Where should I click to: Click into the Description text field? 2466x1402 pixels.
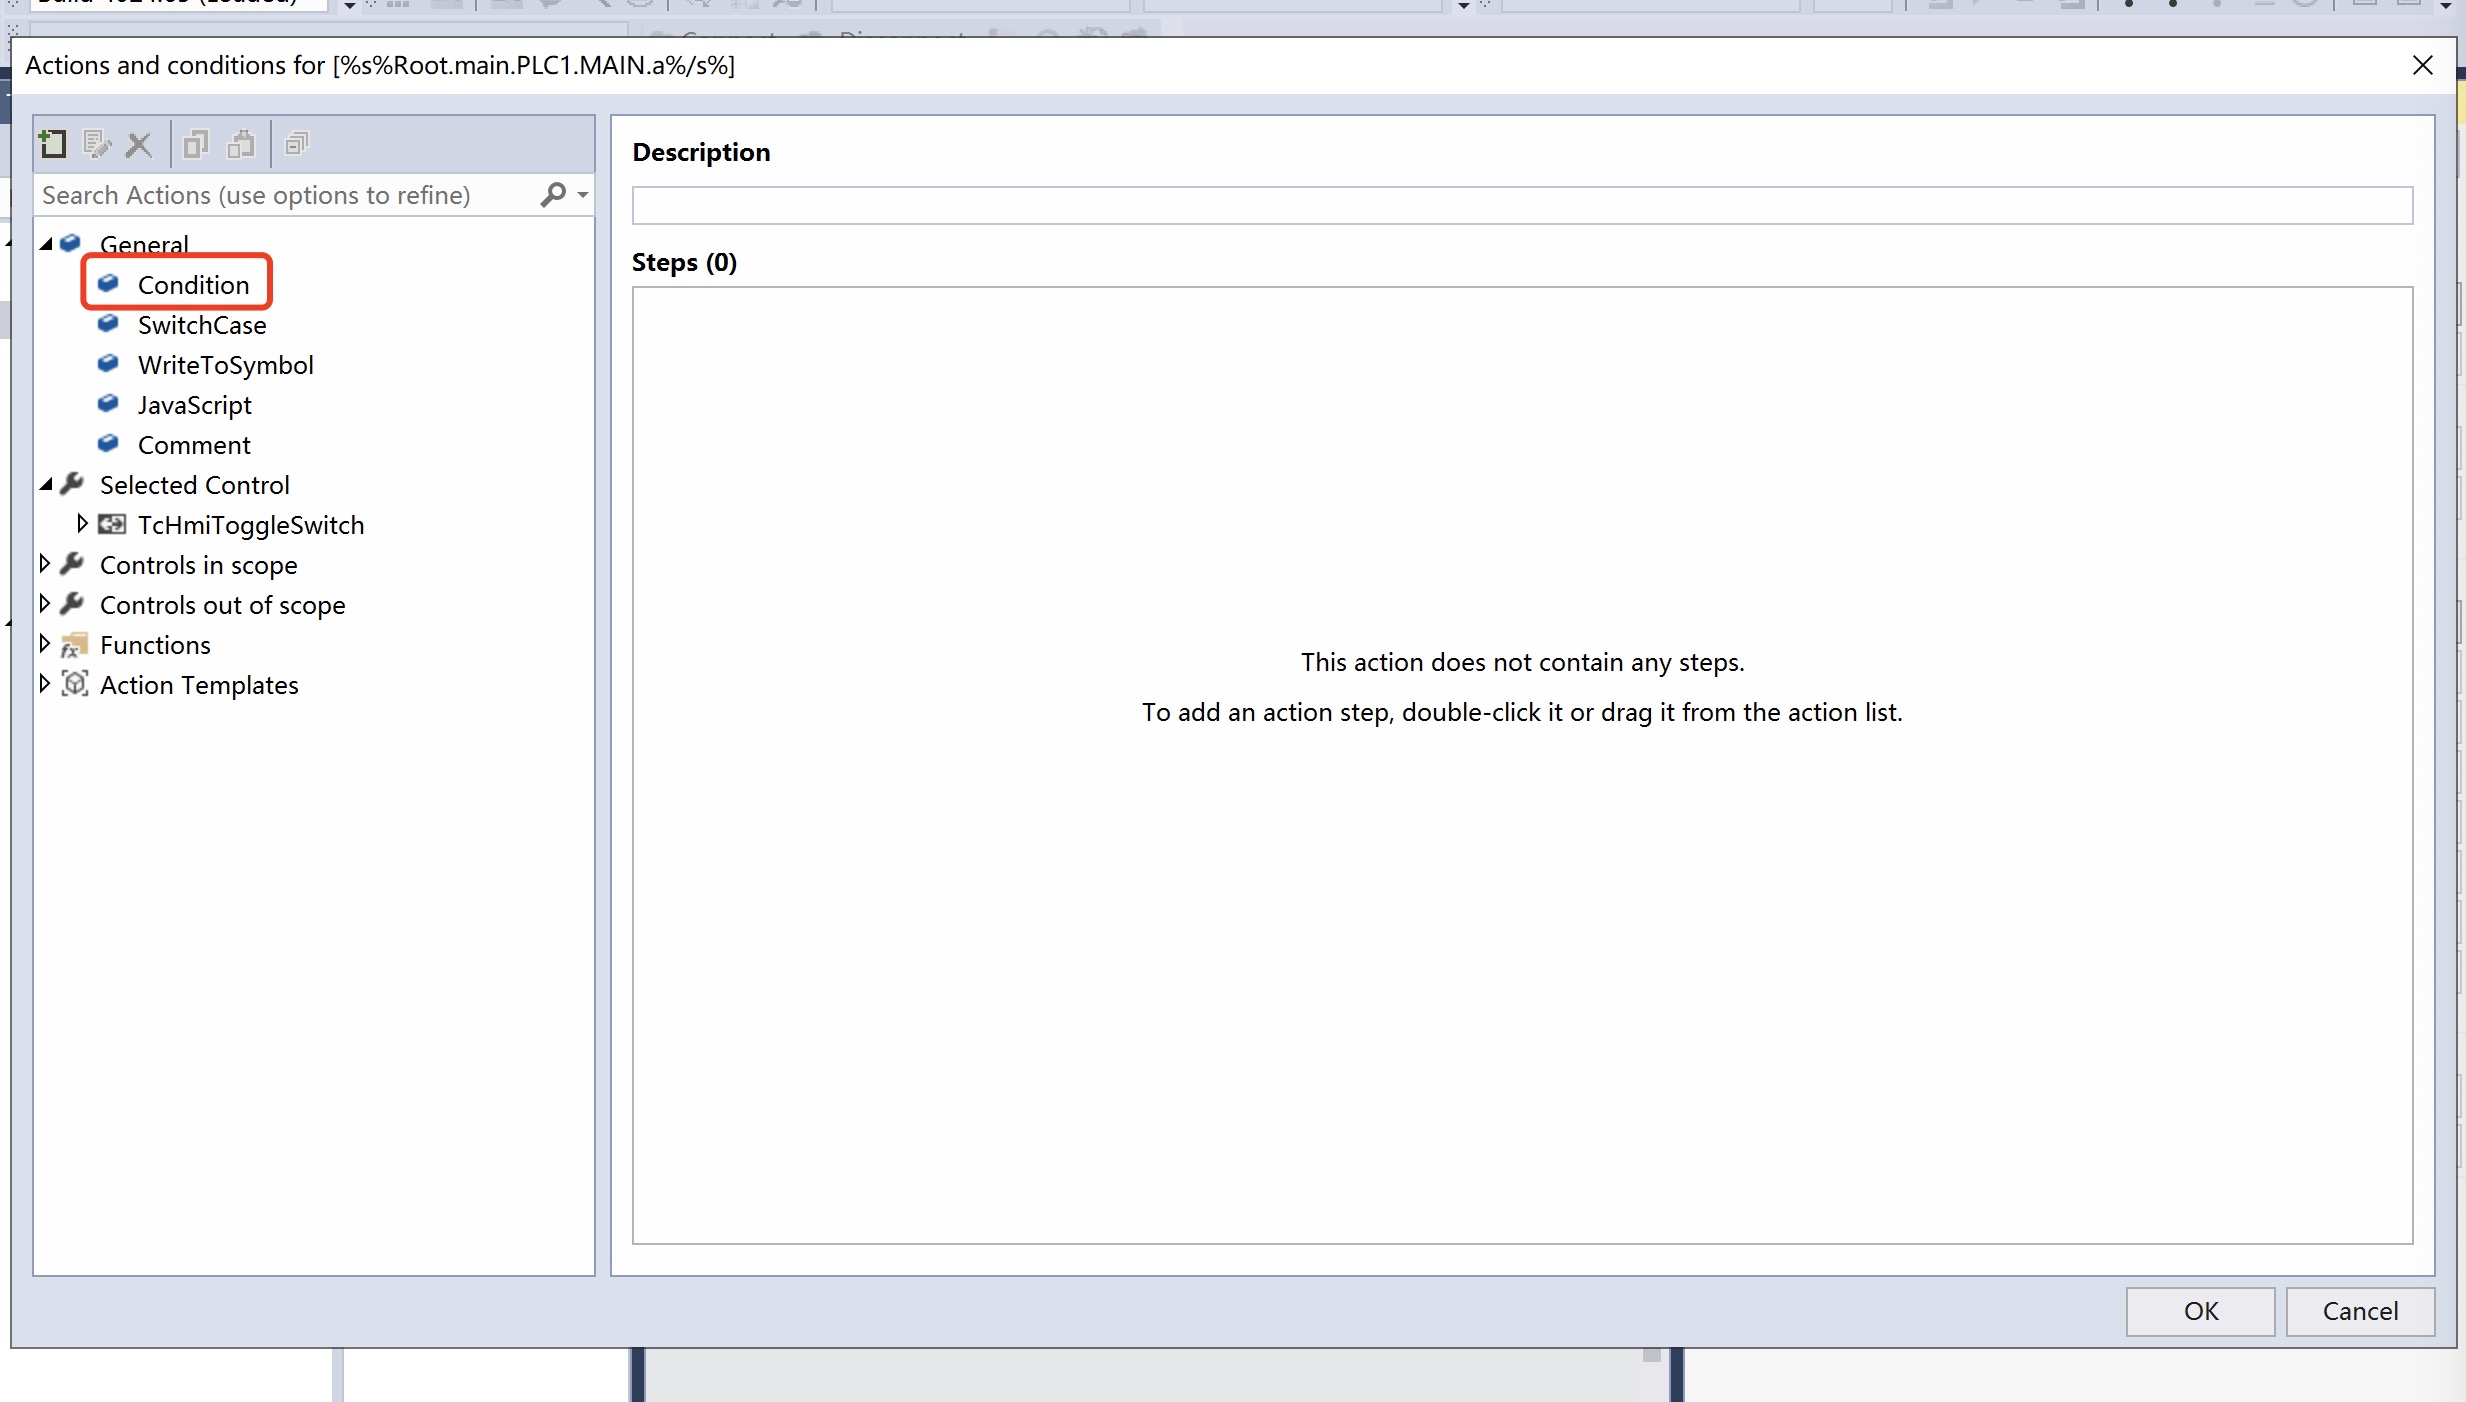coord(1522,206)
